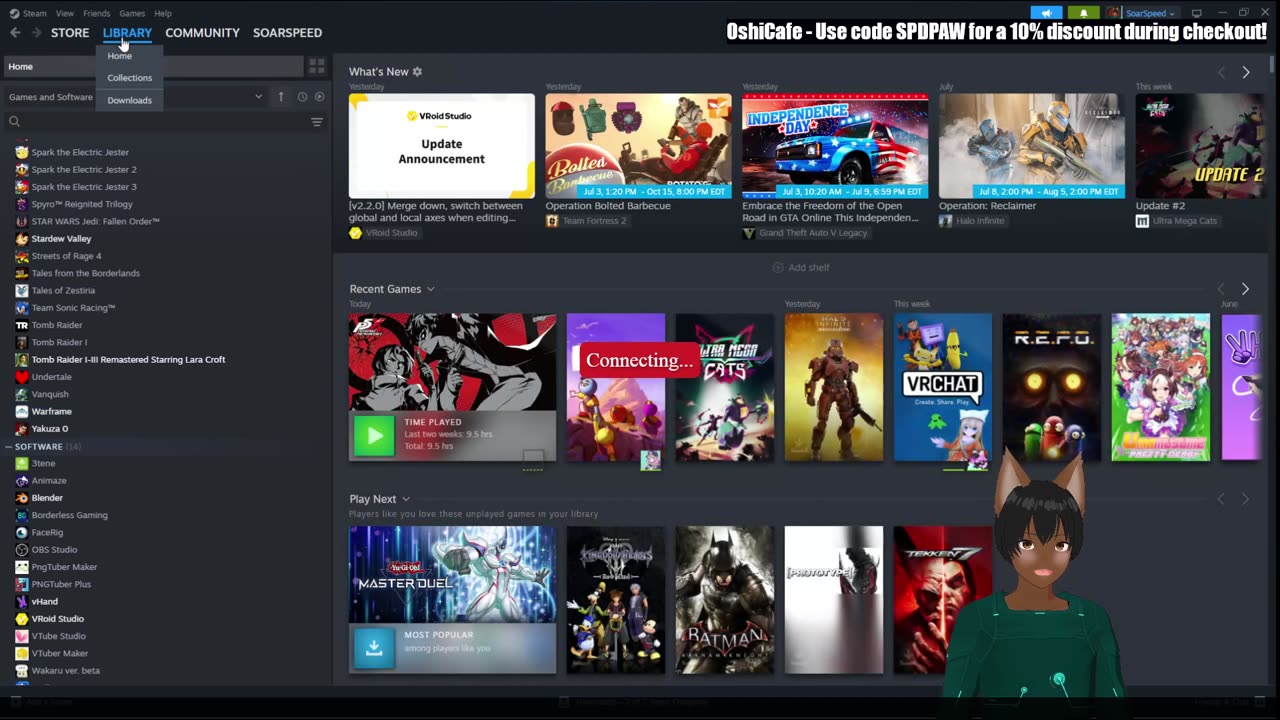Screen dimensions: 1280x720
Task: Open the Games and Software dropdown
Action: [136, 97]
